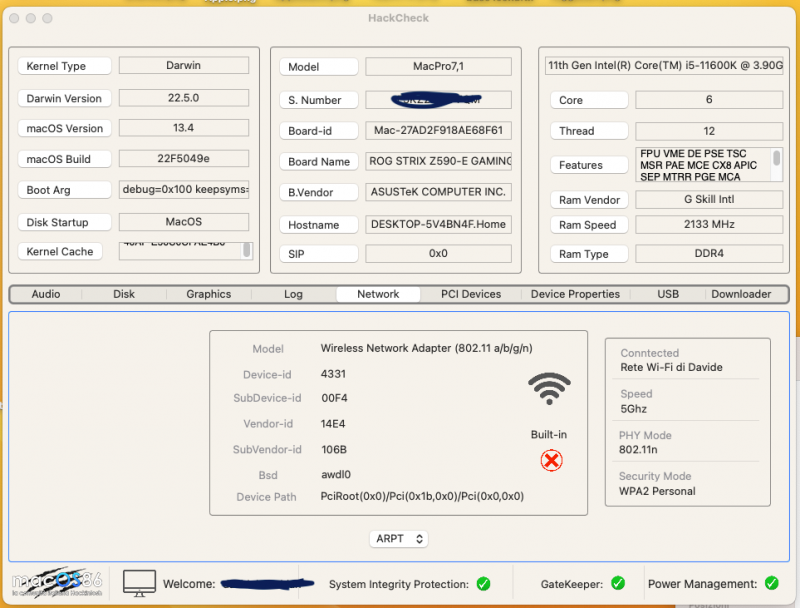Click the Boot Arg label button
This screenshot has width=800, height=608.
(x=64, y=190)
